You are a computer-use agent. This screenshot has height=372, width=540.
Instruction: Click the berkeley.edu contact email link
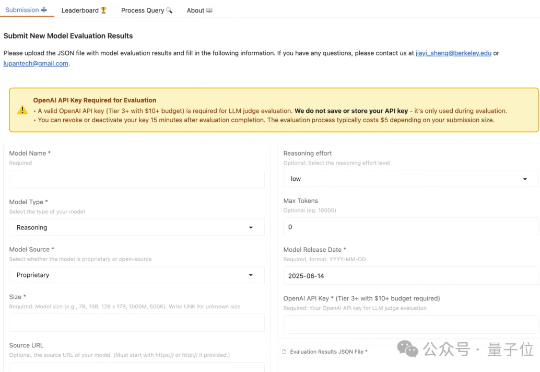(x=453, y=53)
